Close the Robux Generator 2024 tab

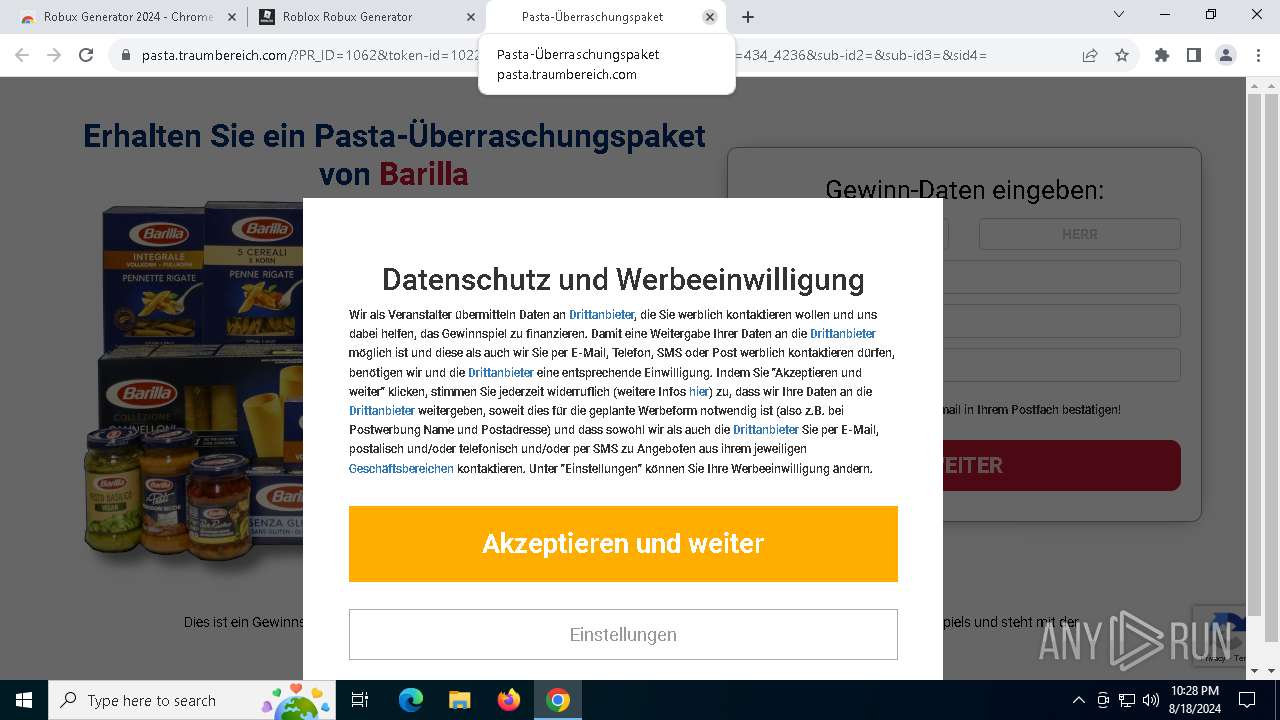232,17
